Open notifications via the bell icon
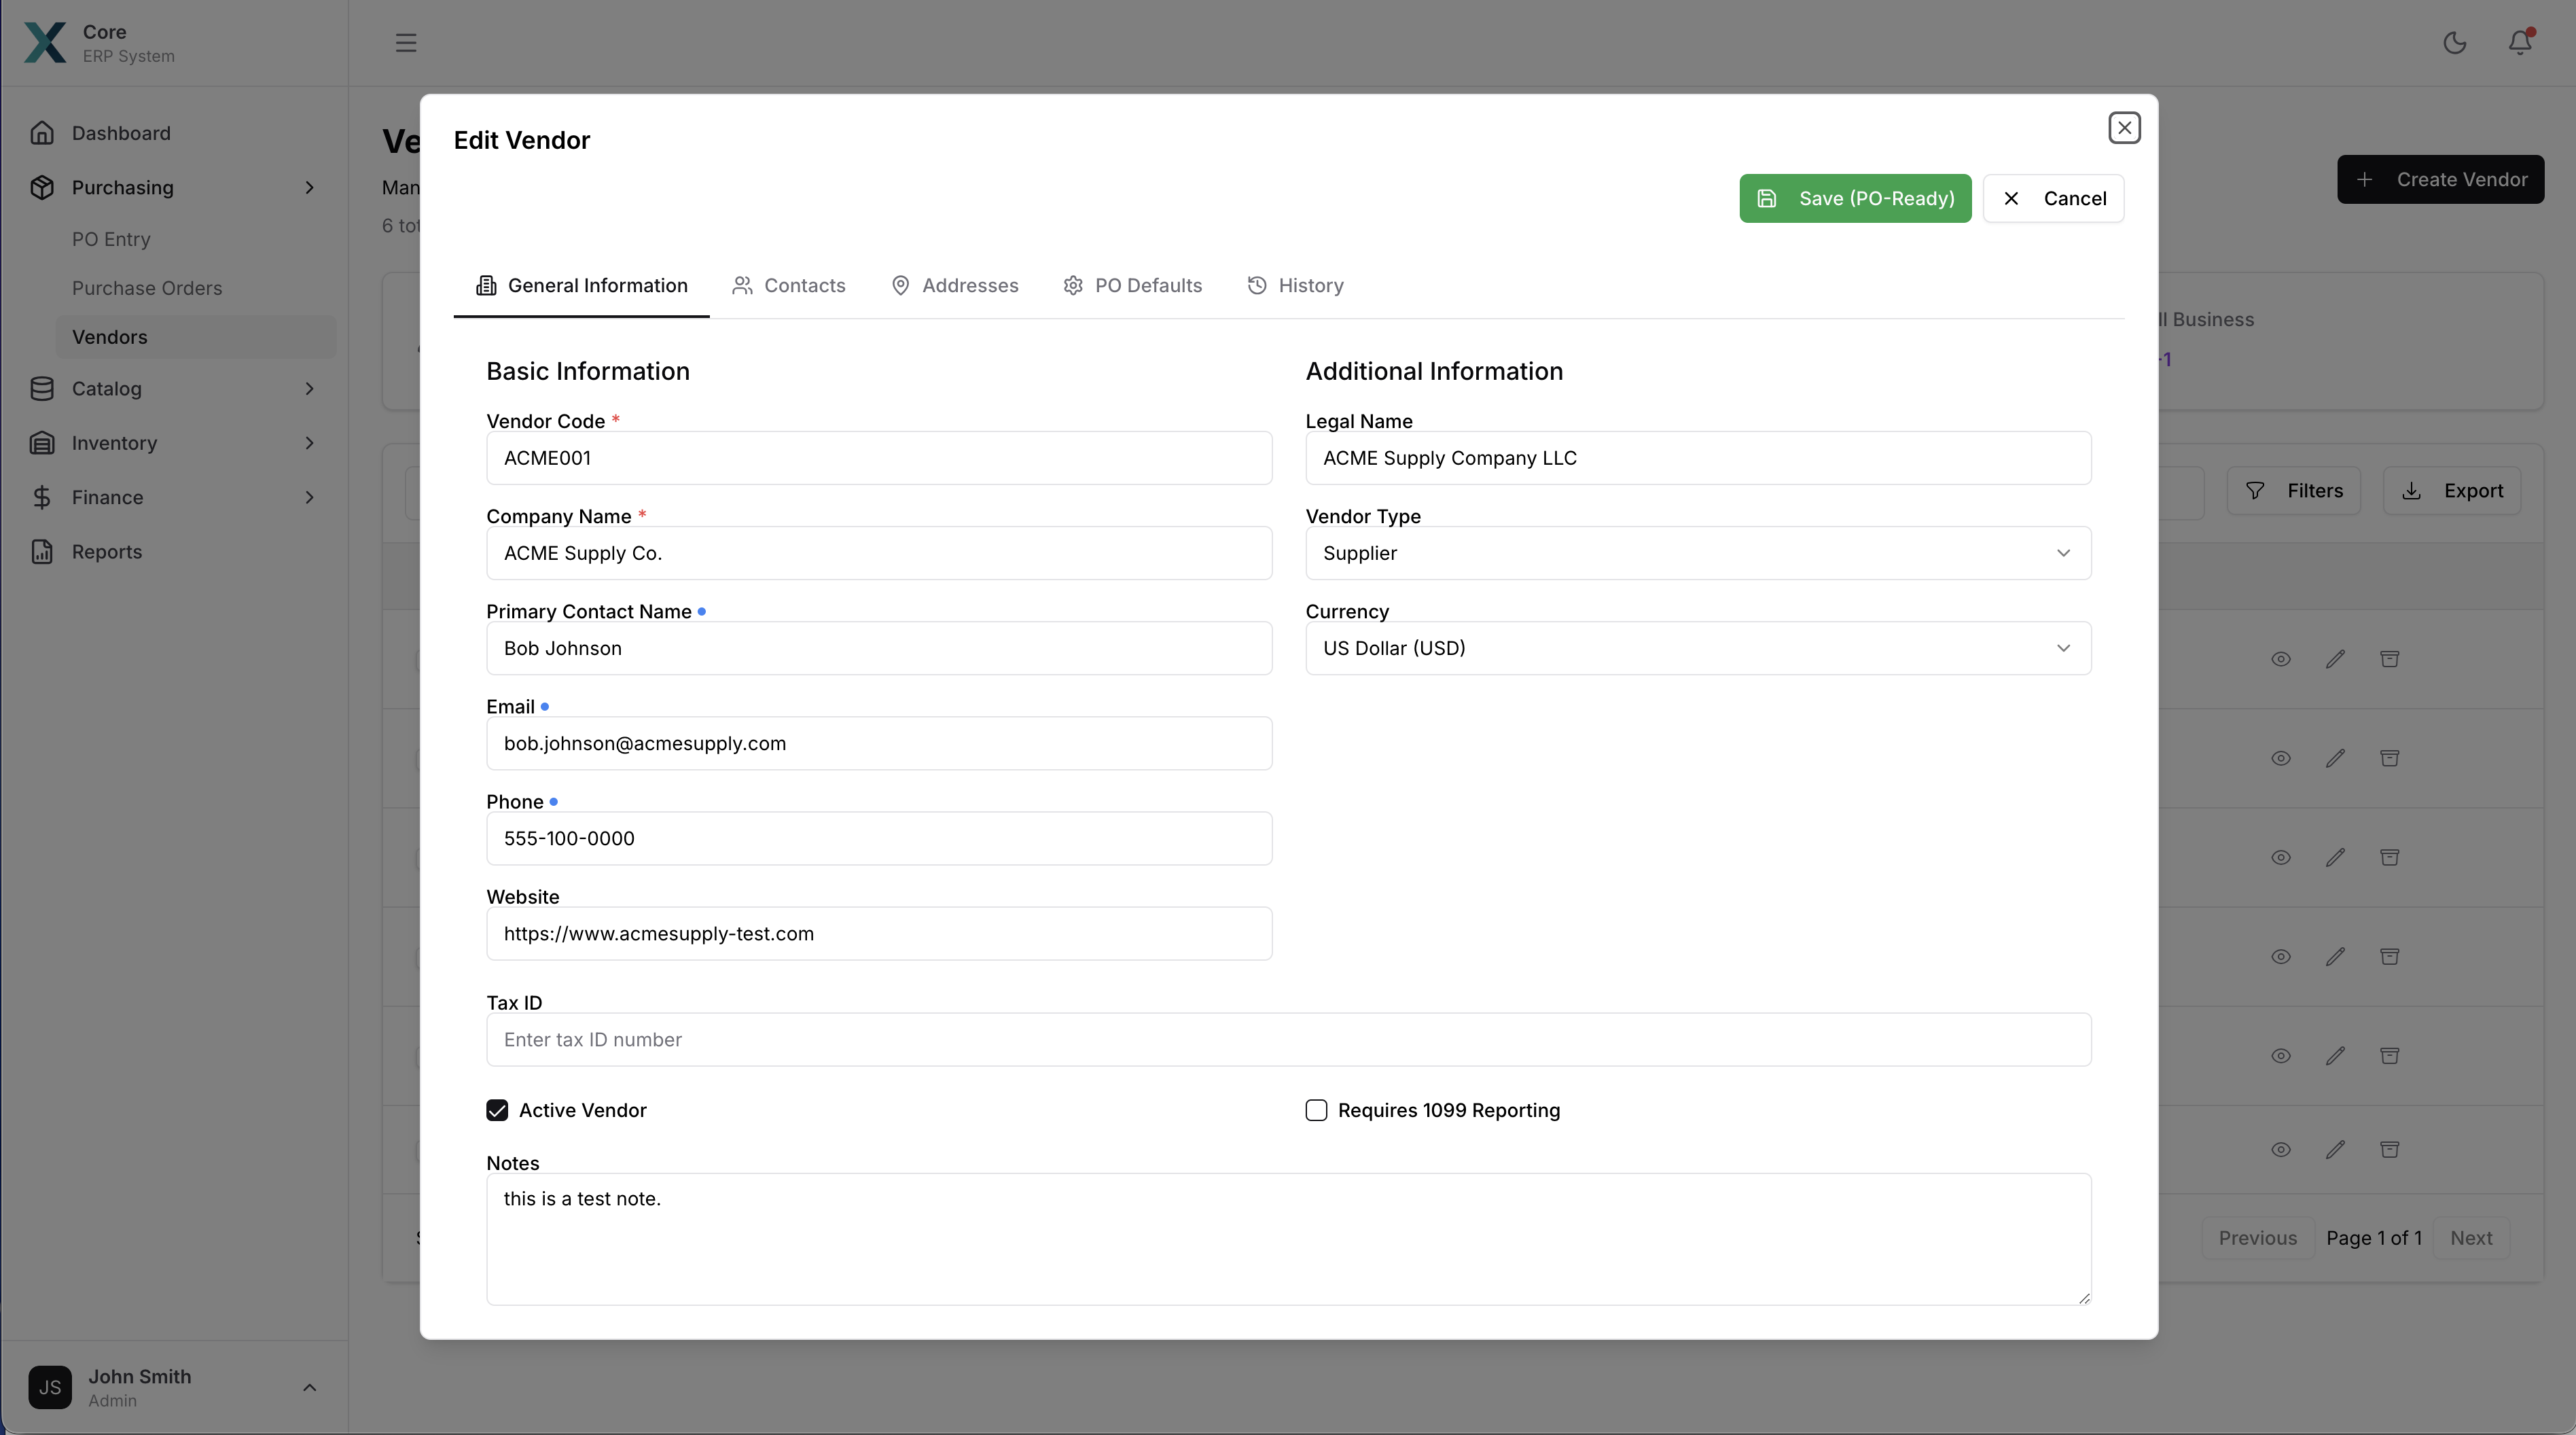 tap(2518, 43)
